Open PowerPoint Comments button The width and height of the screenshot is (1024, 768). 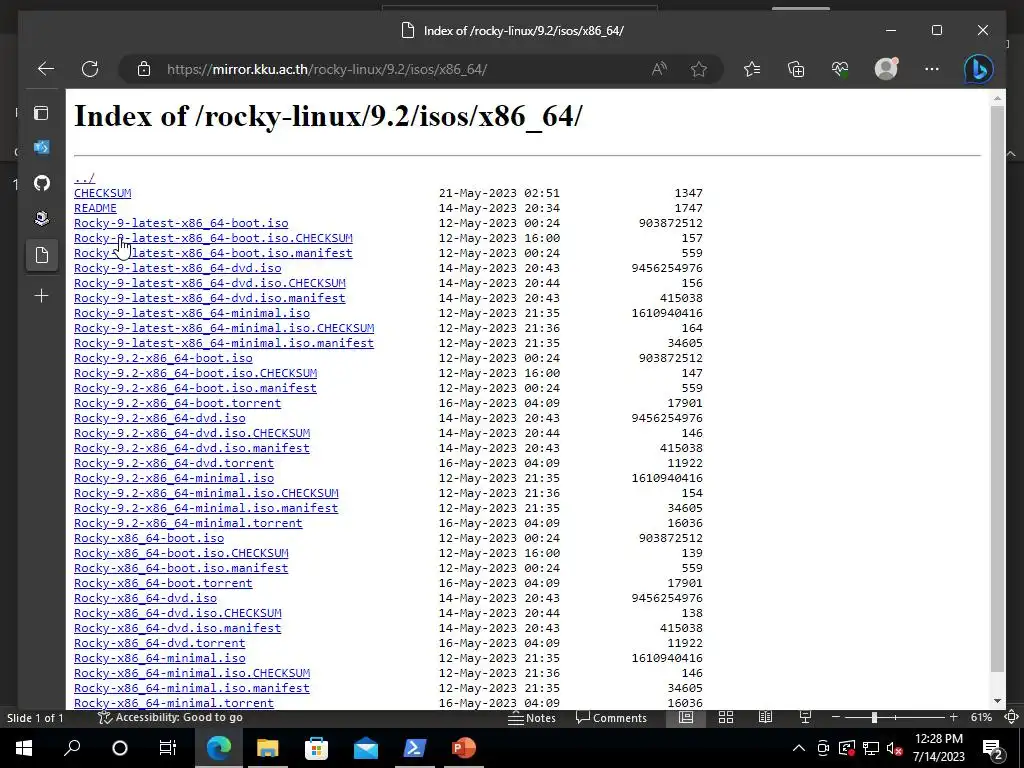(611, 718)
